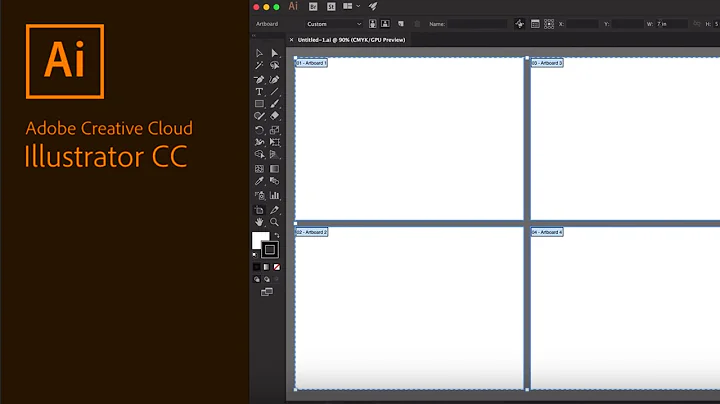Select the Width/Warp tool
The width and height of the screenshot is (720, 404).
(259, 142)
